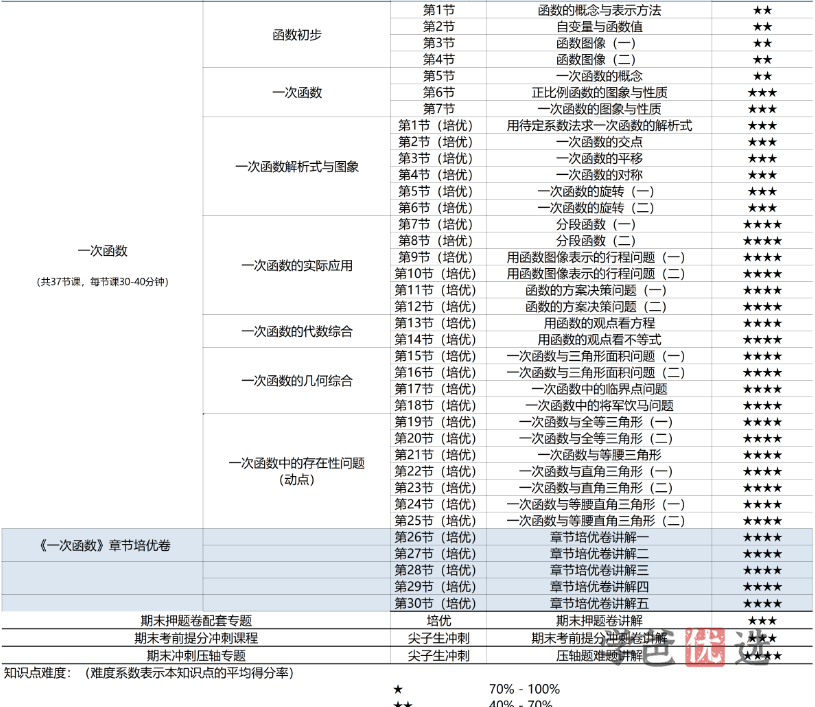Select '一次函数与等腰直角三角形（二）'

click(599, 521)
